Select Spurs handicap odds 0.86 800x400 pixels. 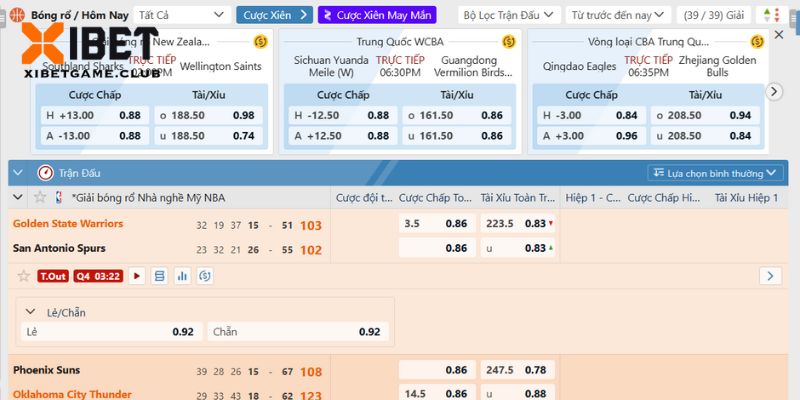437,247
